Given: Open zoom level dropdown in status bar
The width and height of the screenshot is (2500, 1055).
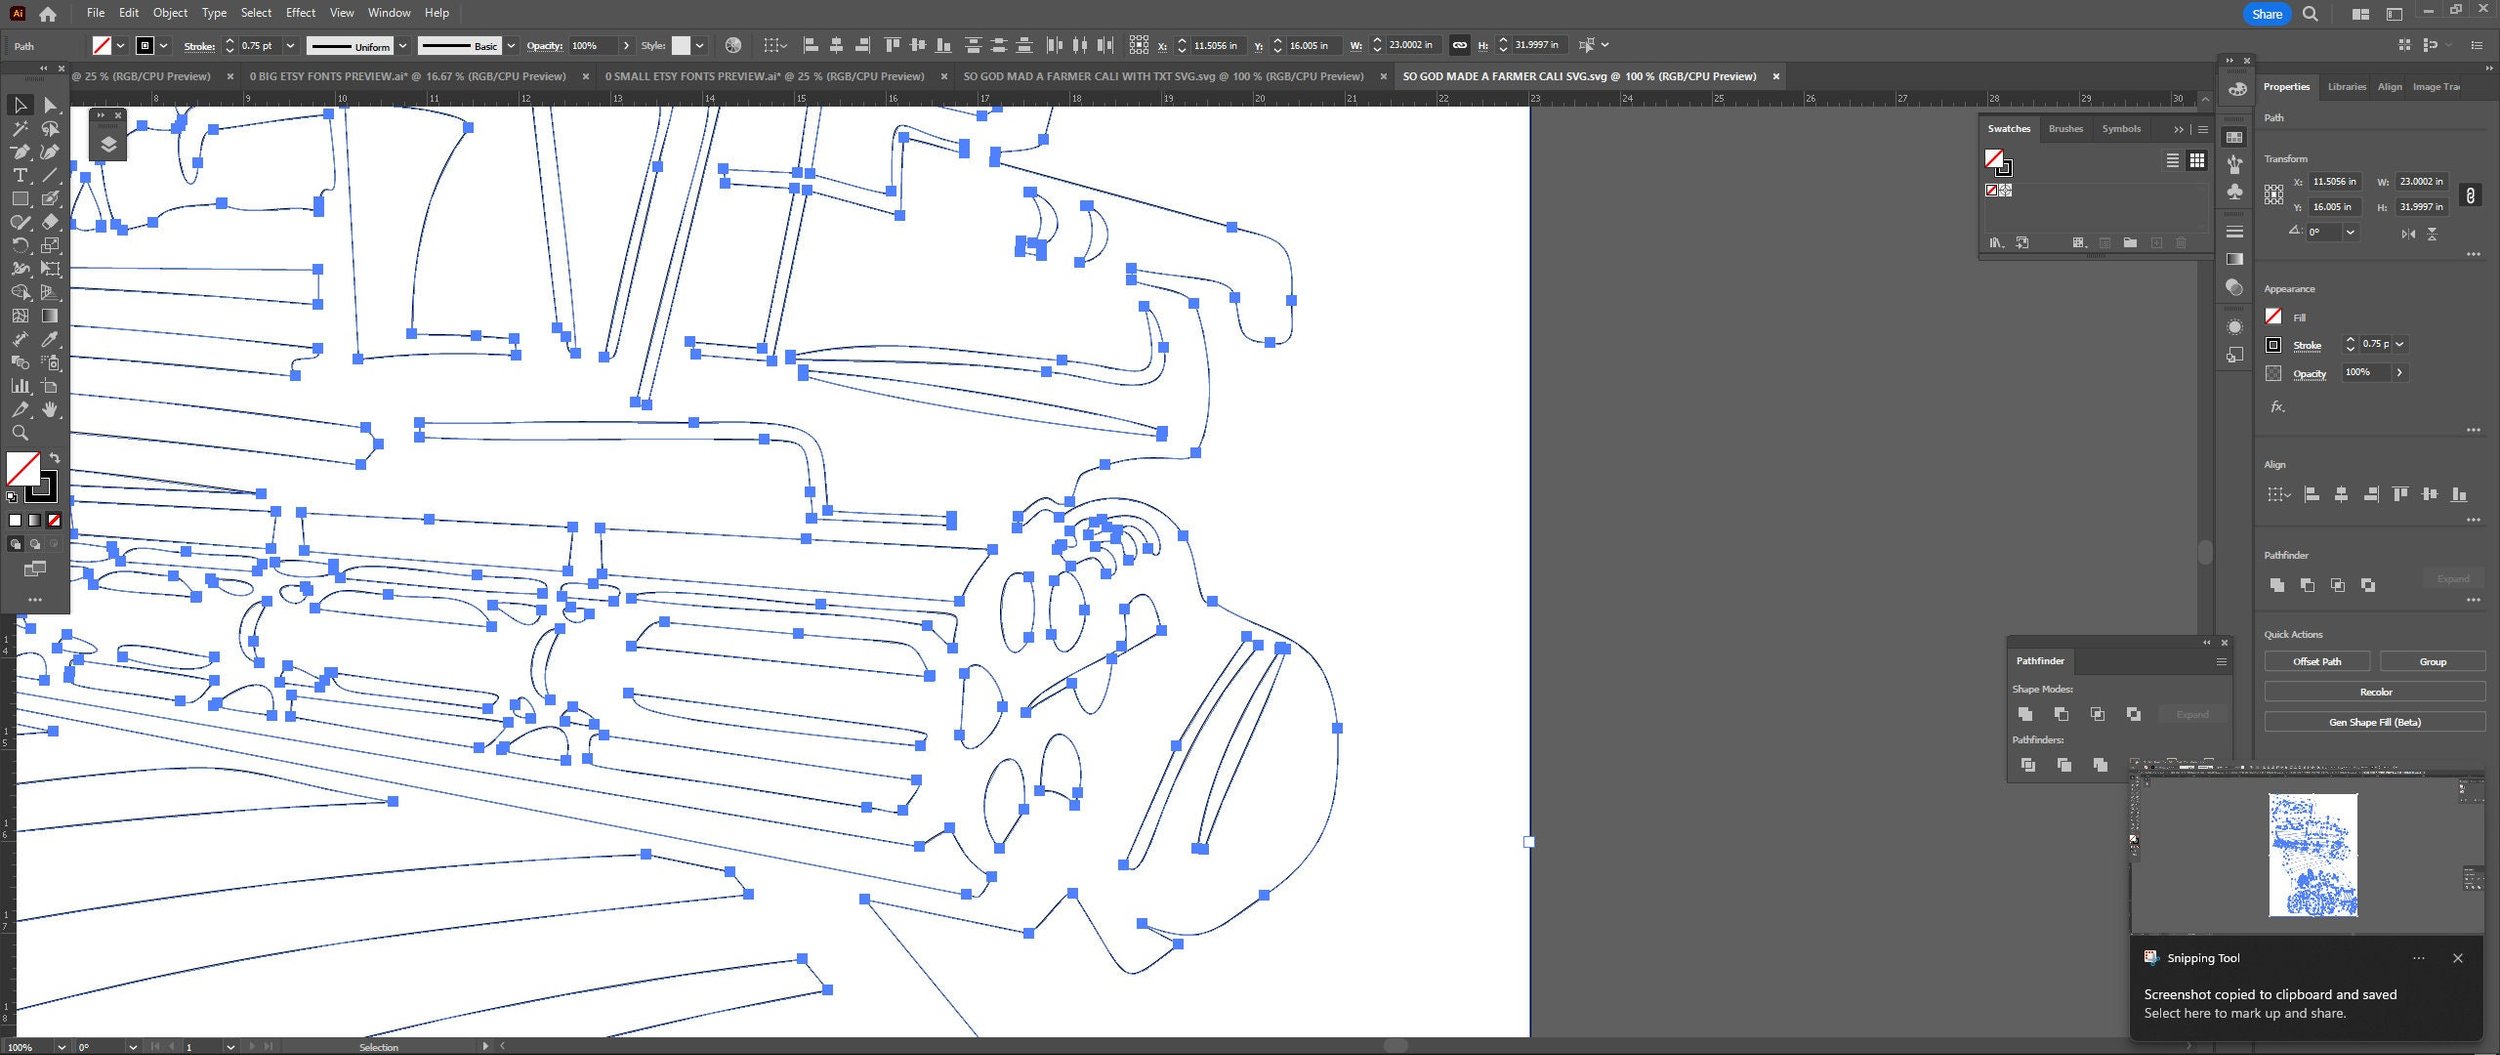Looking at the screenshot, I should point(61,1047).
